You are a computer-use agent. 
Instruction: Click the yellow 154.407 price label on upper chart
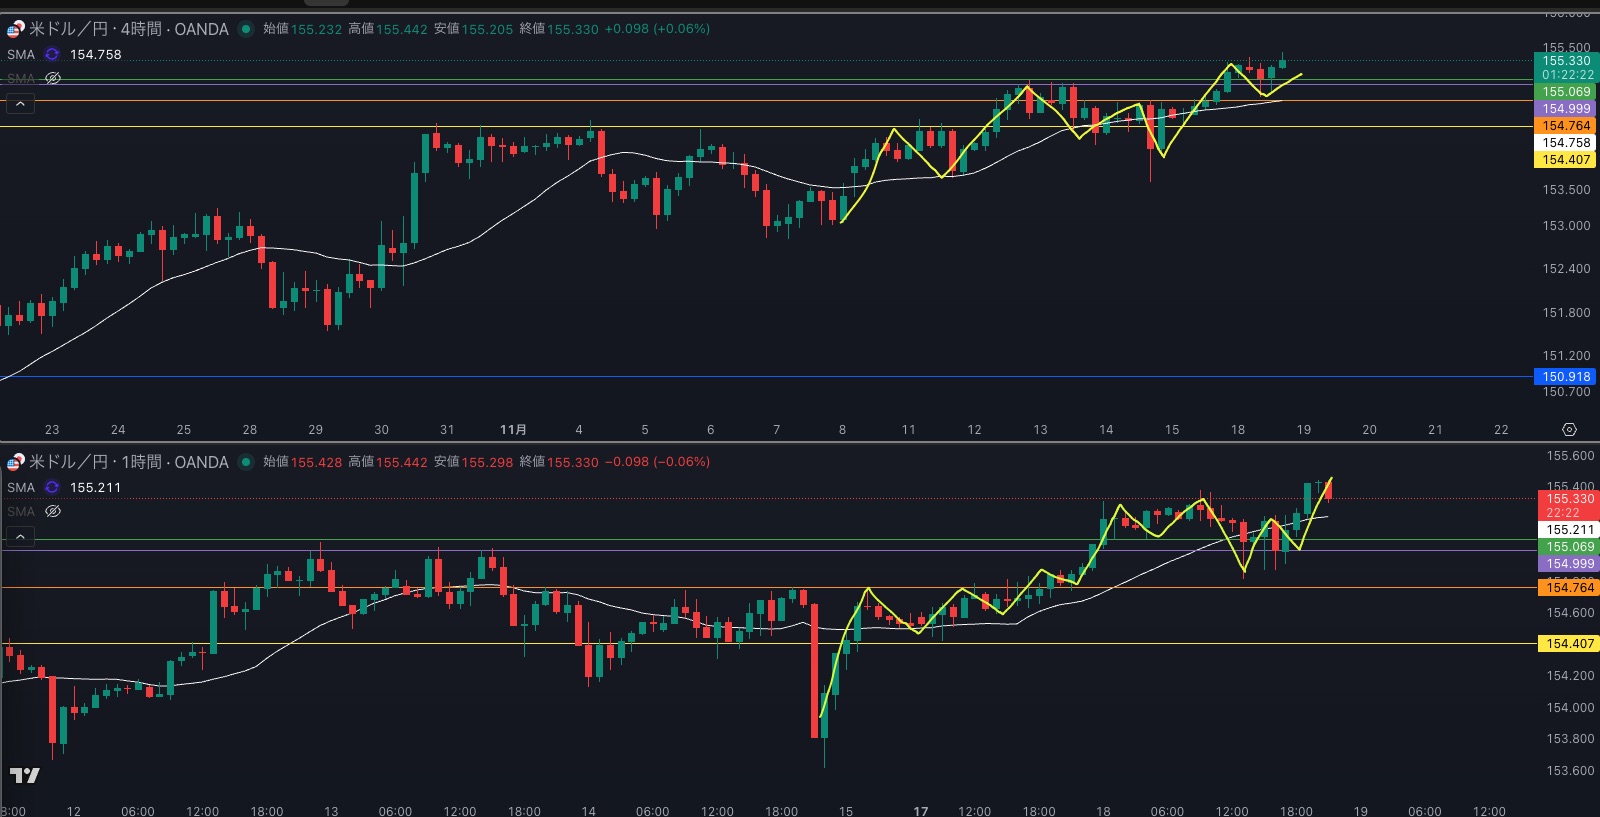click(1565, 160)
